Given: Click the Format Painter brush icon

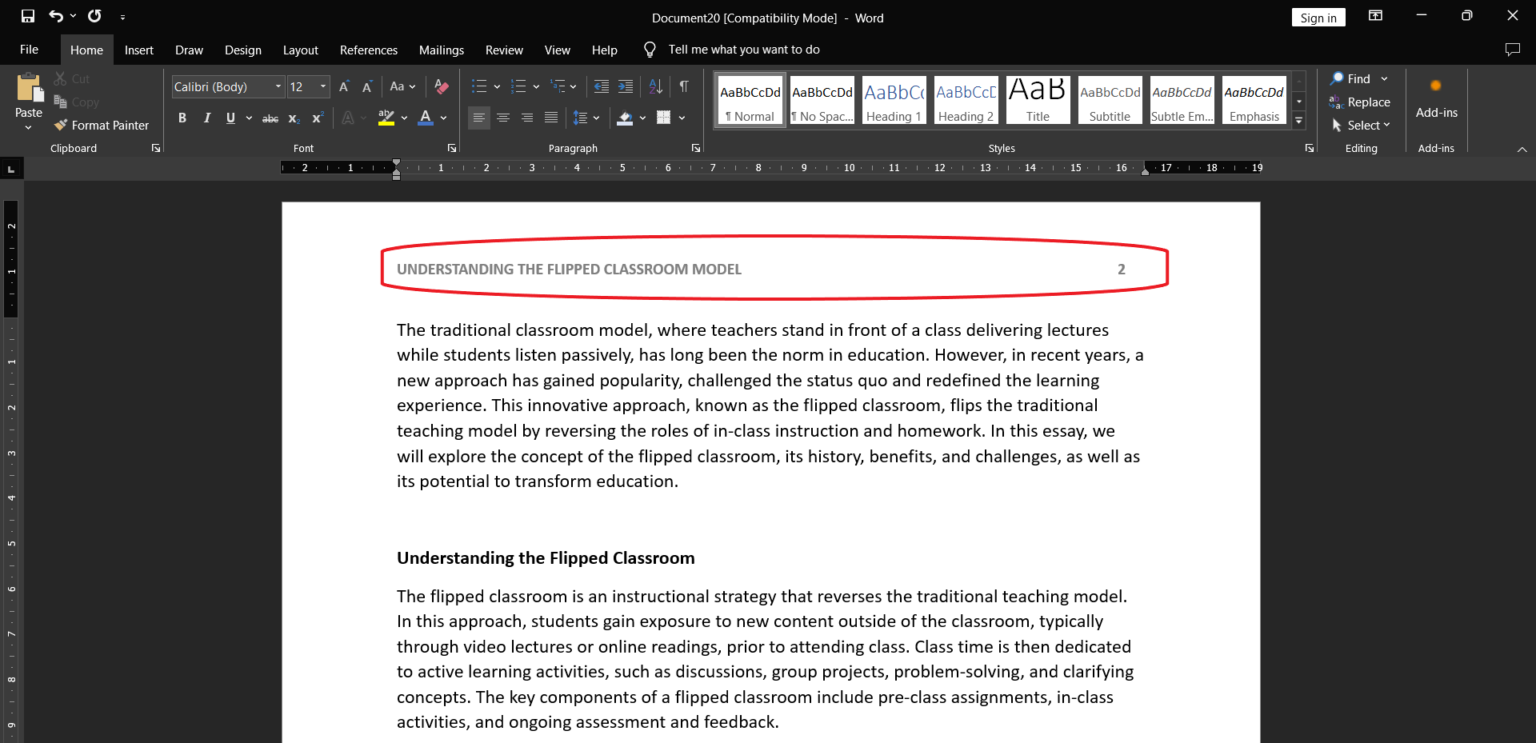Looking at the screenshot, I should [x=61, y=125].
